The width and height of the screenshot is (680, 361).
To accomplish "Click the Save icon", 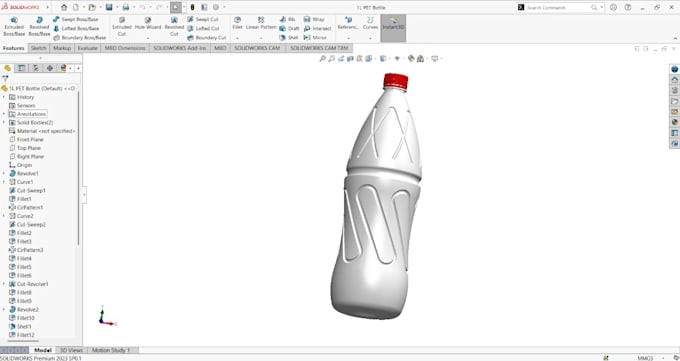I will pos(109,7).
